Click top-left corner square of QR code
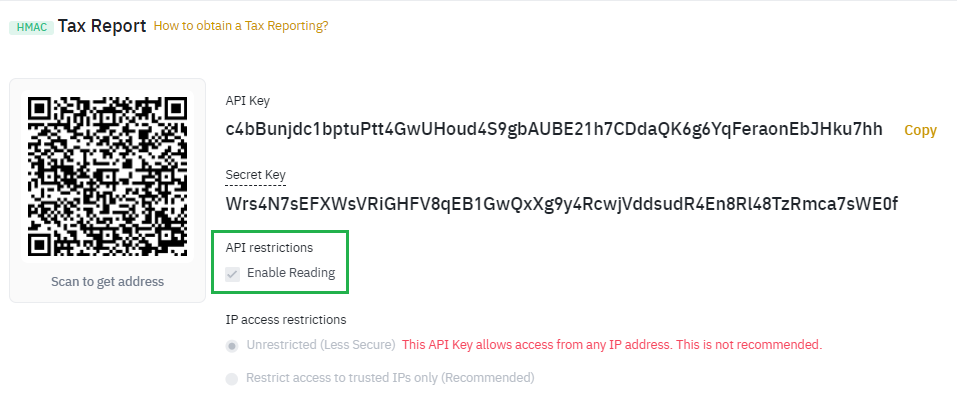Screen dimensions: 957x403 [42, 109]
